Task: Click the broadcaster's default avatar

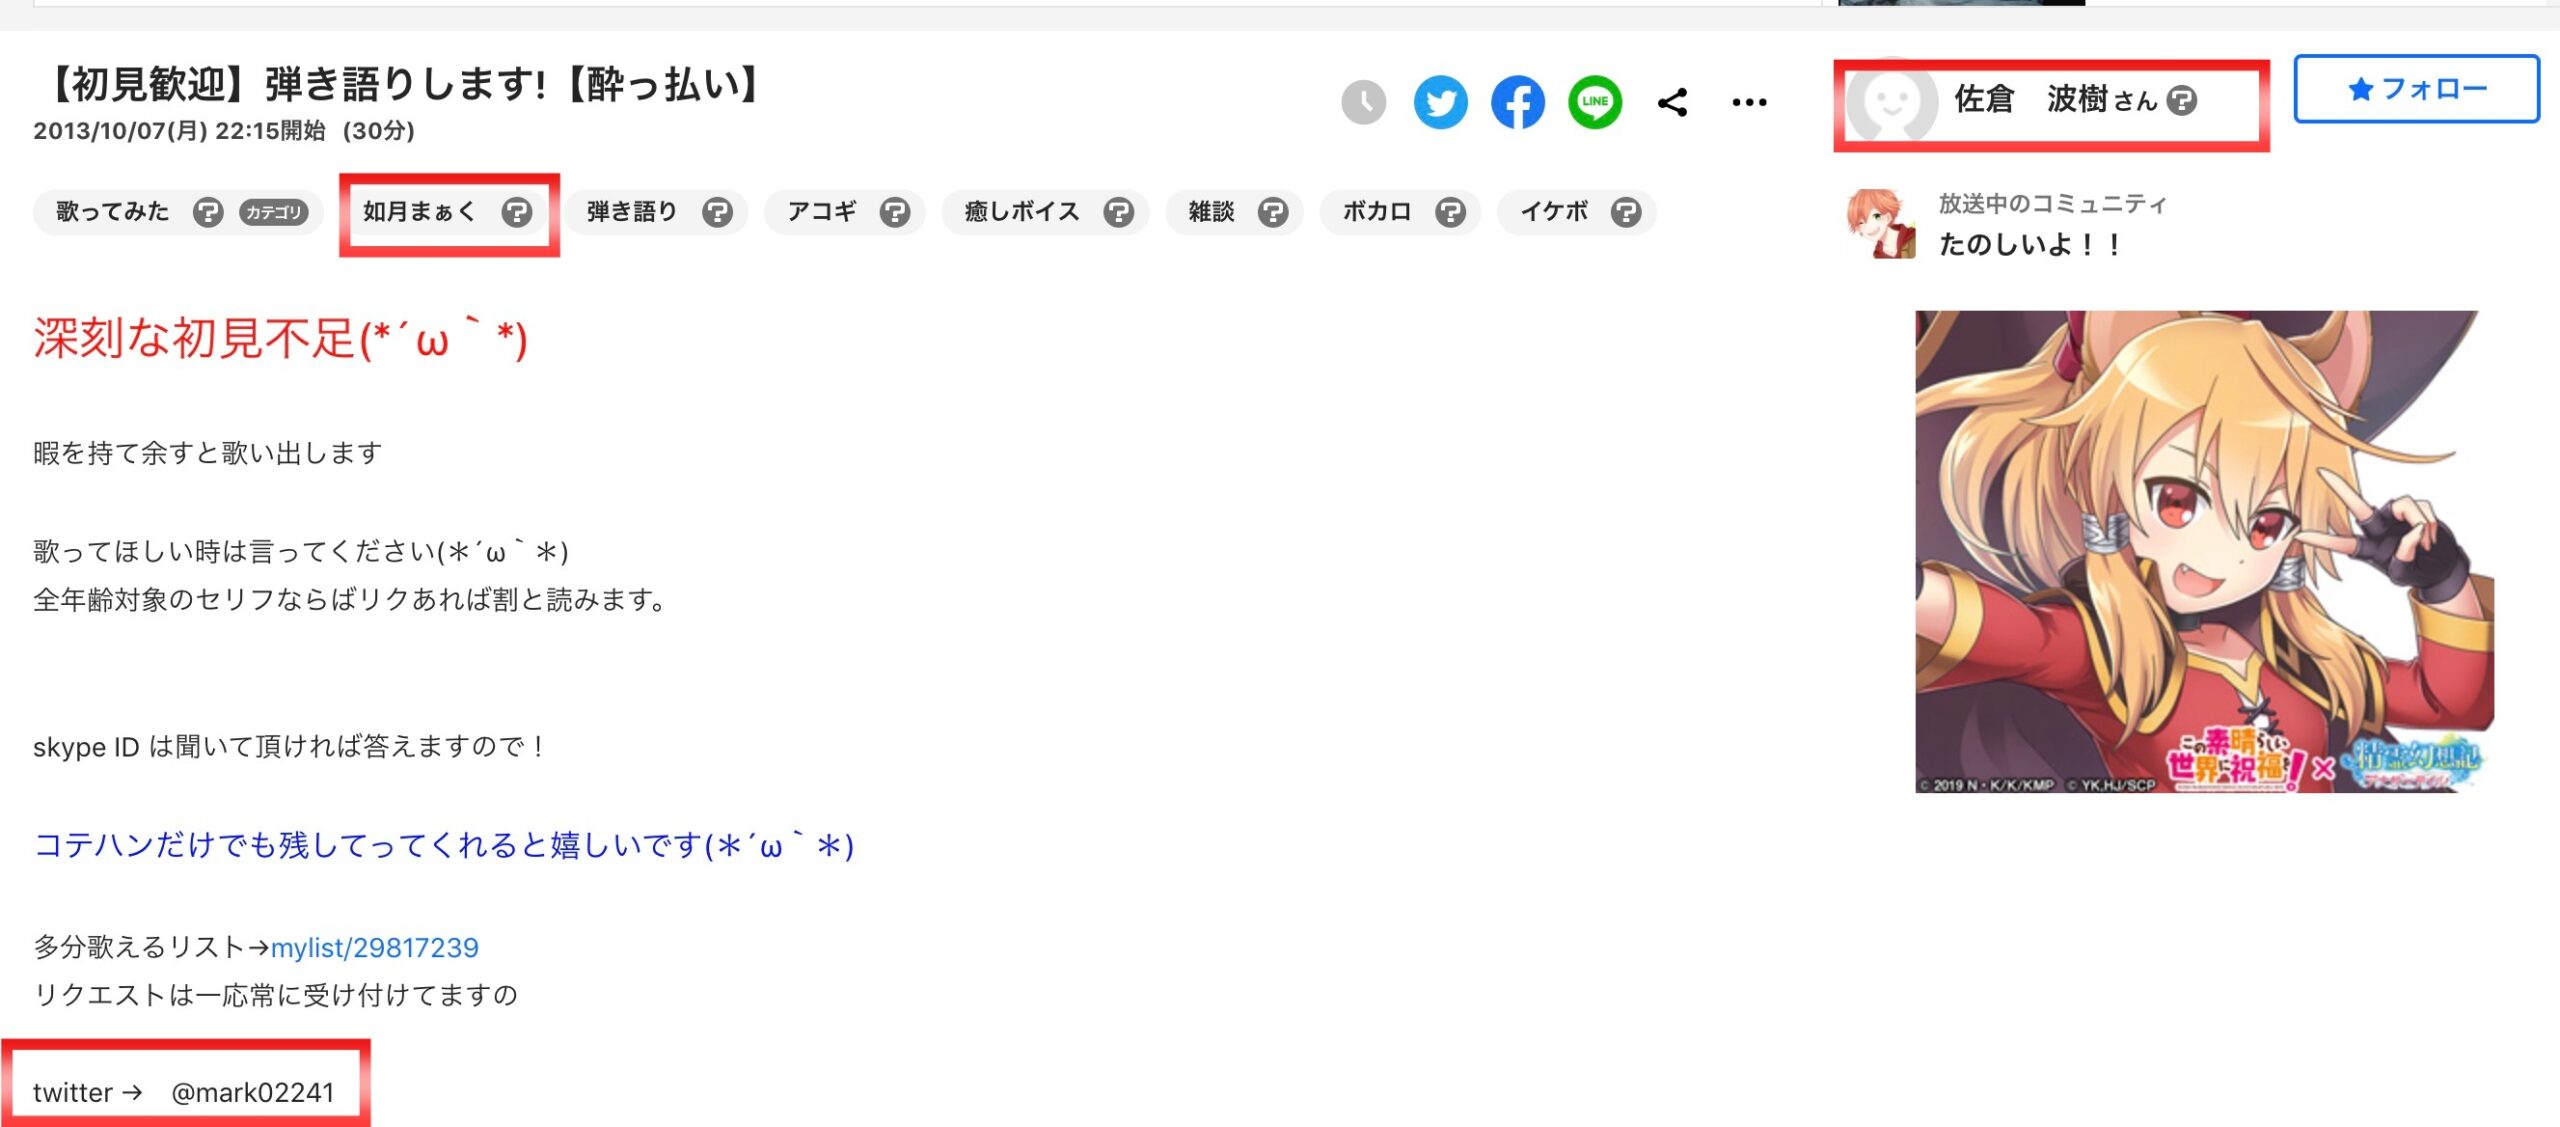Action: 1891,102
